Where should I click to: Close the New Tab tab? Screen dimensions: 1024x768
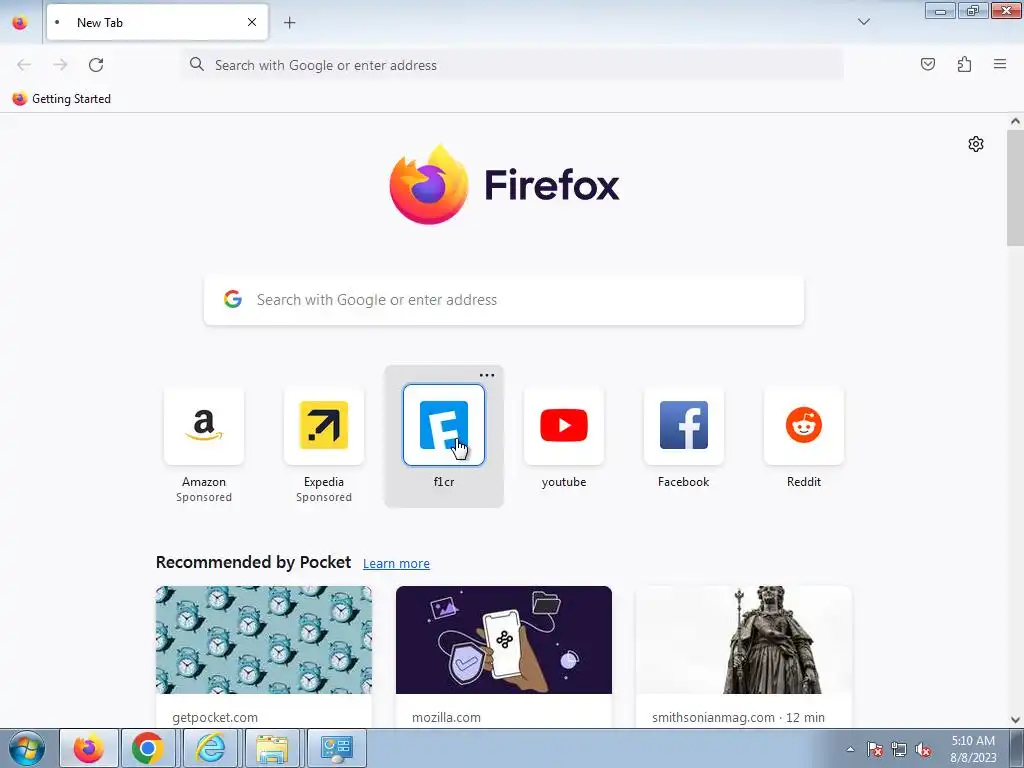click(252, 22)
